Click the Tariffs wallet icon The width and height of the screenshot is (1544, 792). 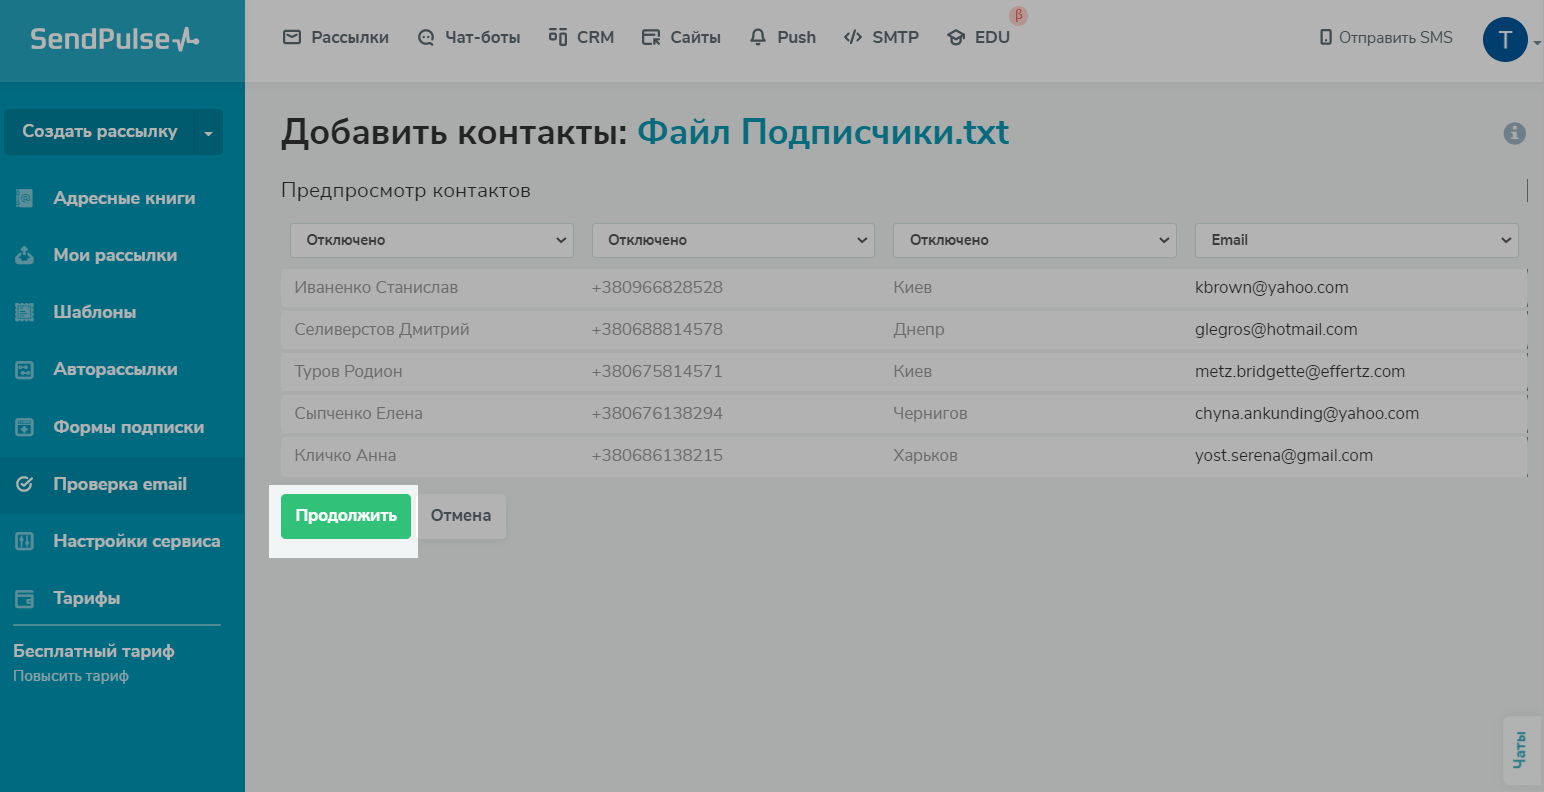pyautogui.click(x=25, y=599)
